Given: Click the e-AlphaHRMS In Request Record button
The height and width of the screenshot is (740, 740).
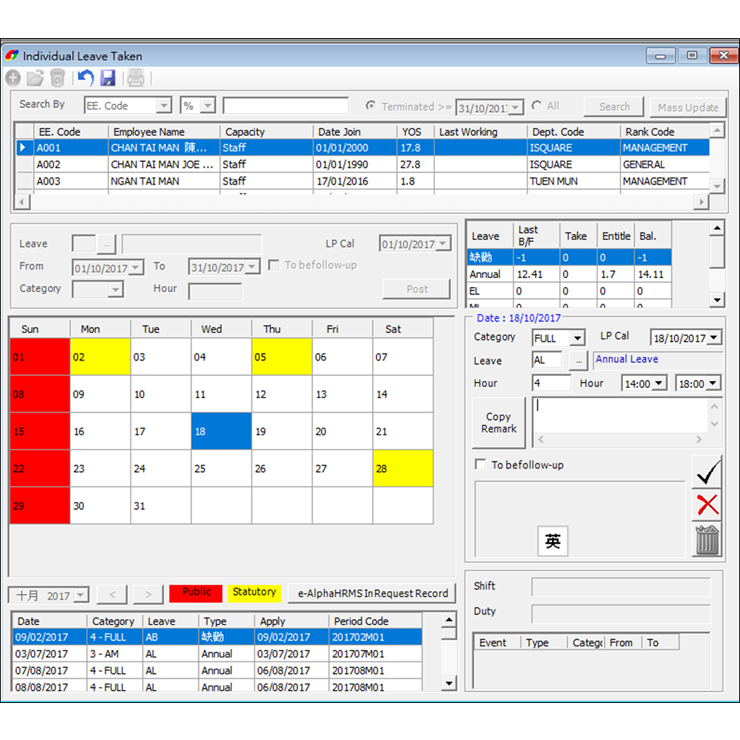Looking at the screenshot, I should point(372,593).
